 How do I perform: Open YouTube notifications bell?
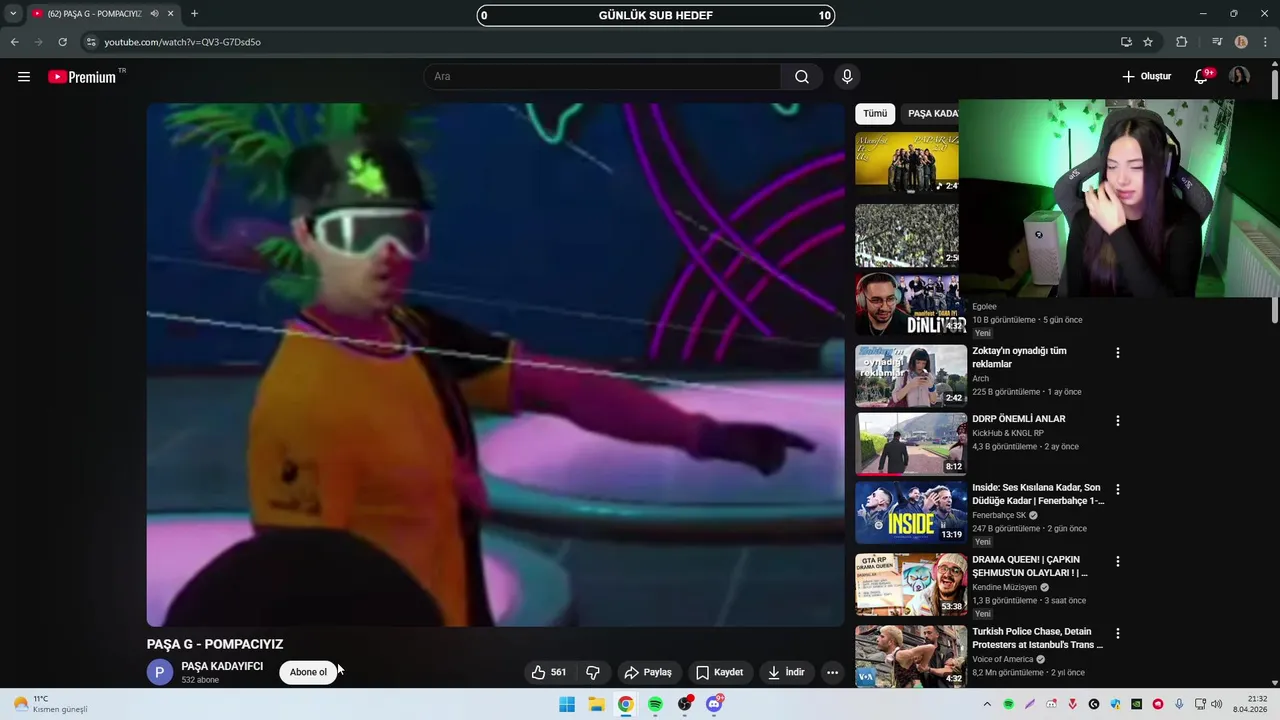[1202, 77]
